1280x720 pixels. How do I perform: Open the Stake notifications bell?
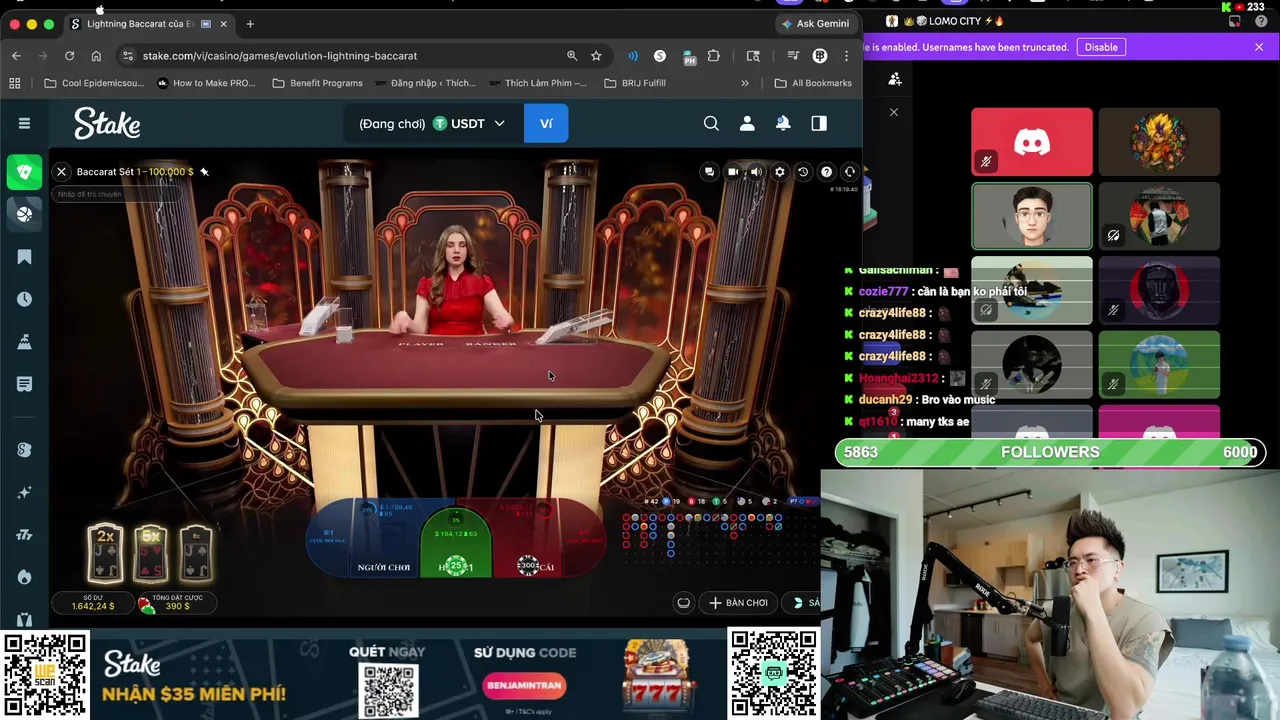pos(783,123)
